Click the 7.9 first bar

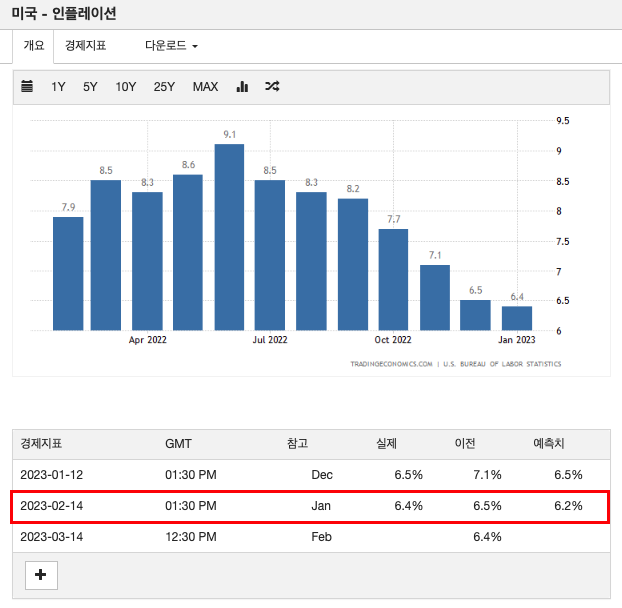pyautogui.click(x=68, y=273)
